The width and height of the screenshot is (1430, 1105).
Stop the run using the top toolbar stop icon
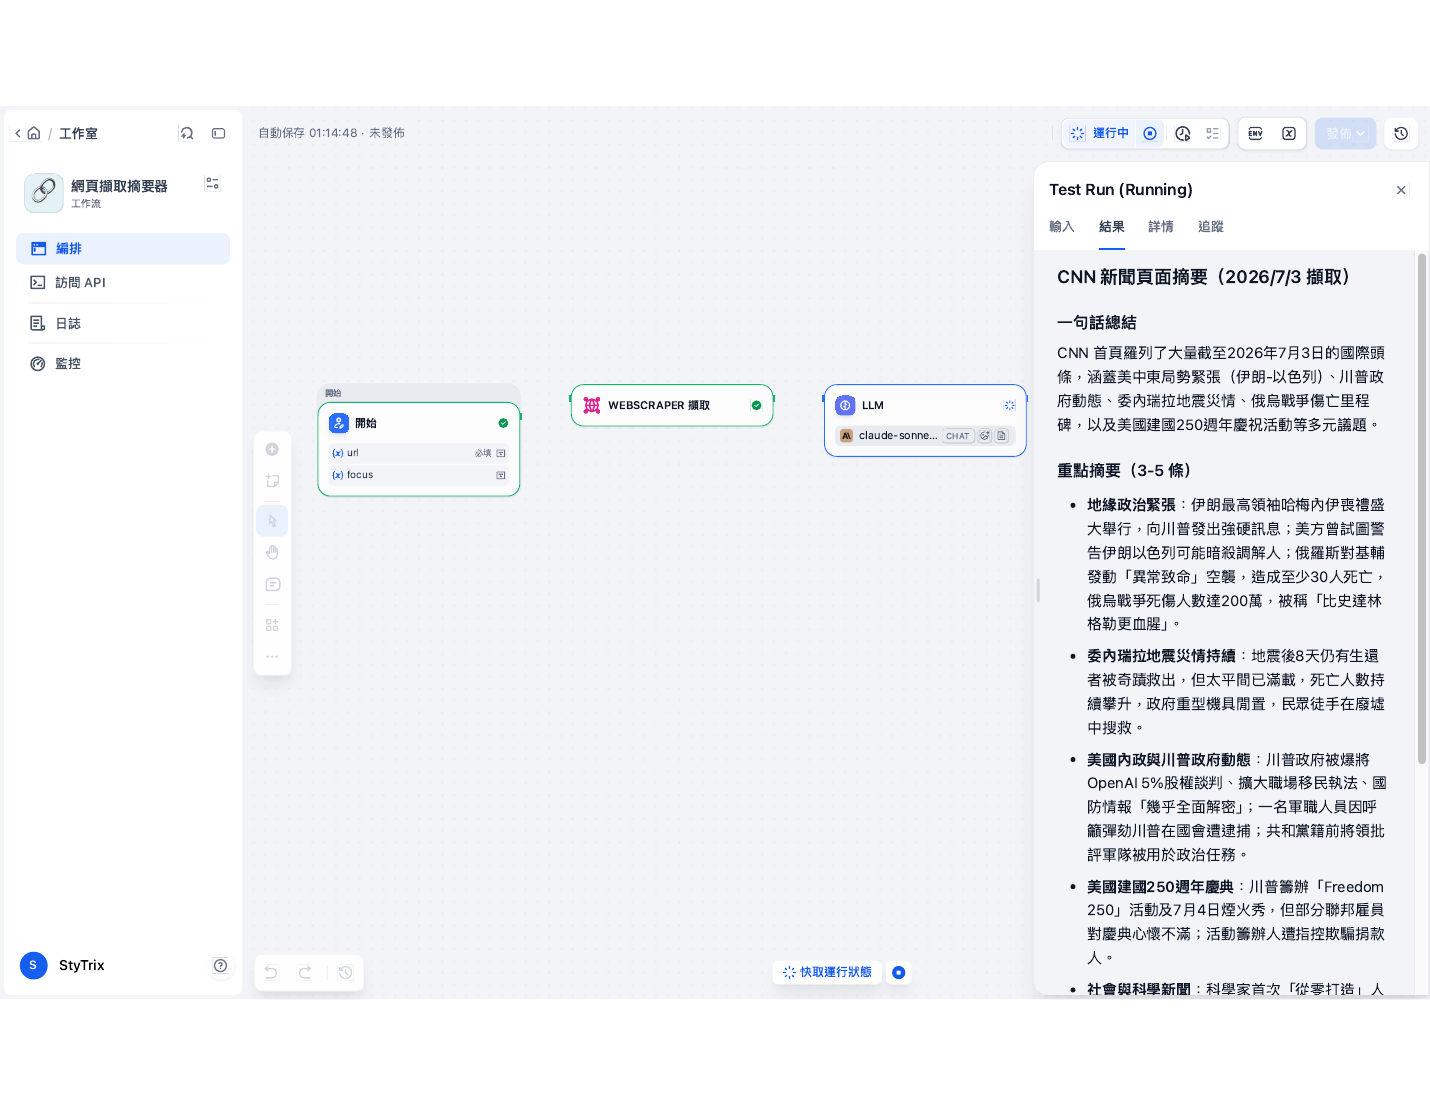tap(1150, 133)
